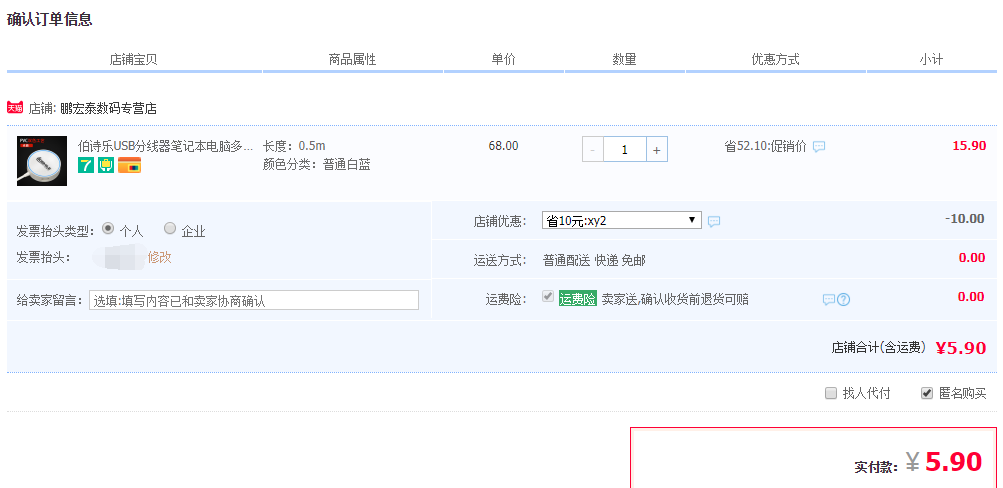Click the 数量 column header
The image size is (1003, 488).
[x=624, y=59]
